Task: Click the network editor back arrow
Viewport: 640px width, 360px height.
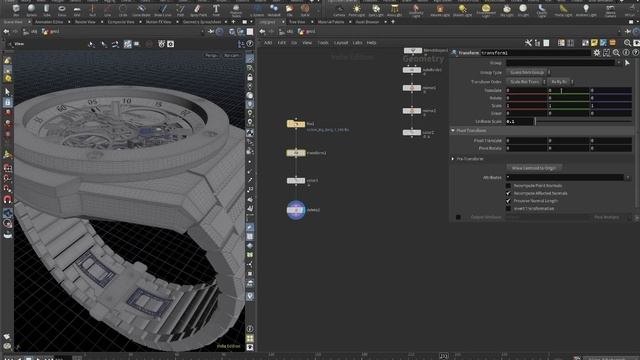Action: pos(262,31)
